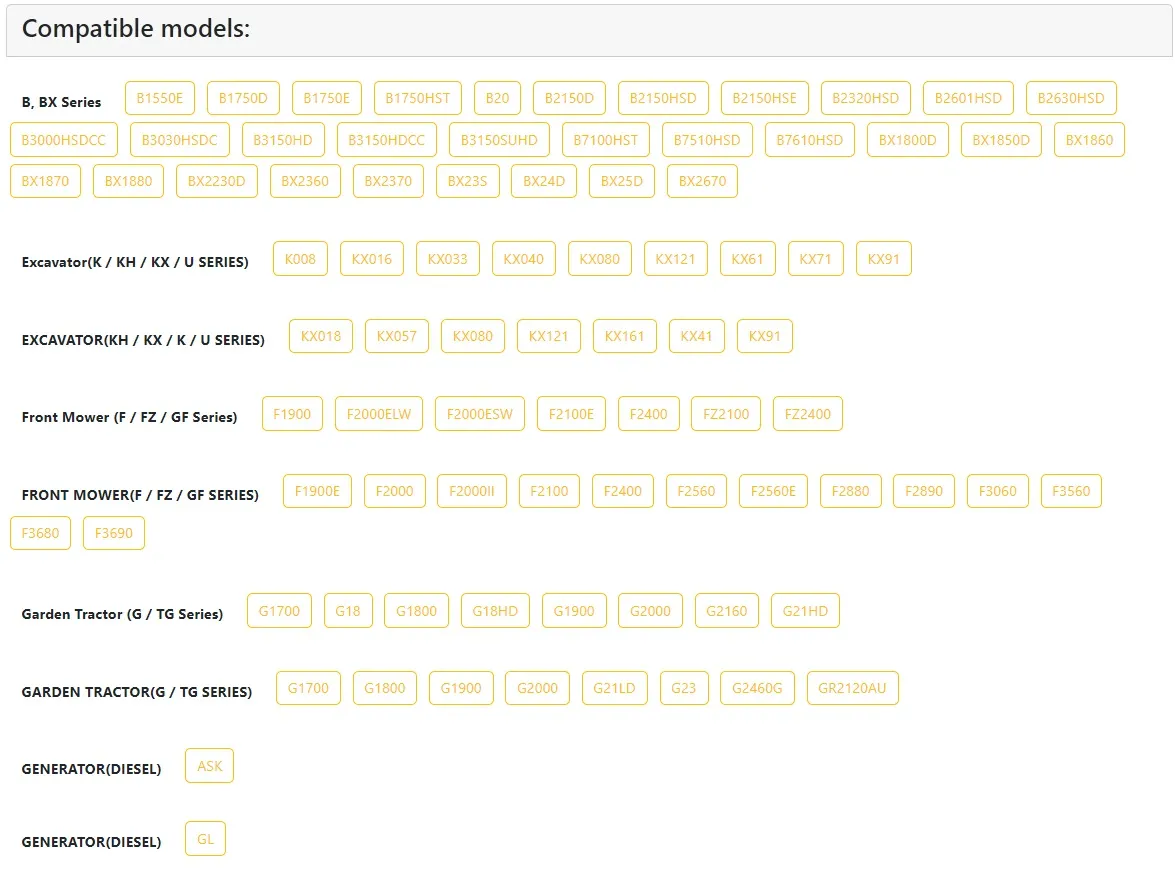Click the BX1800D tag
Viewport: 1175px width, 881px height.
click(907, 140)
